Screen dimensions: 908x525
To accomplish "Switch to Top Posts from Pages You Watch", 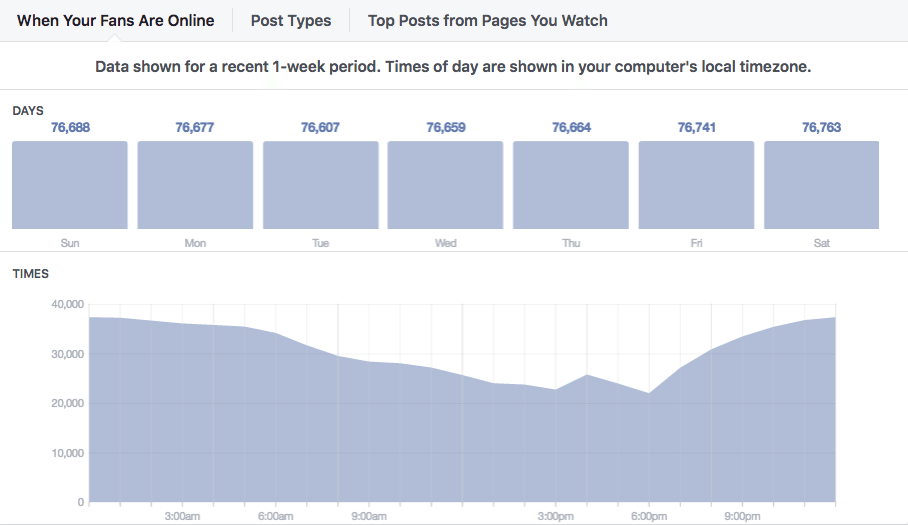I will (x=487, y=20).
